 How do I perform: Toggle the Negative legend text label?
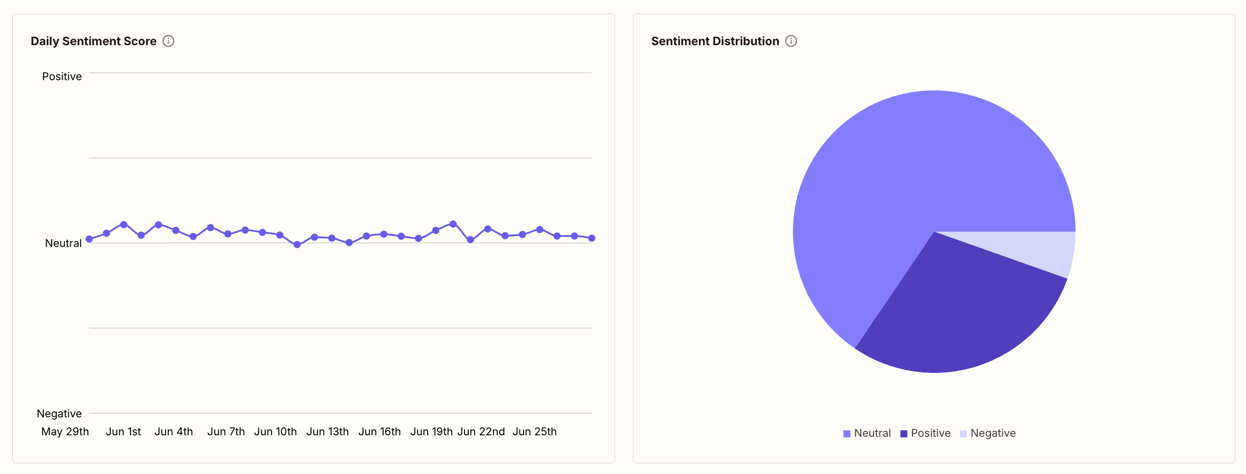[993, 434]
